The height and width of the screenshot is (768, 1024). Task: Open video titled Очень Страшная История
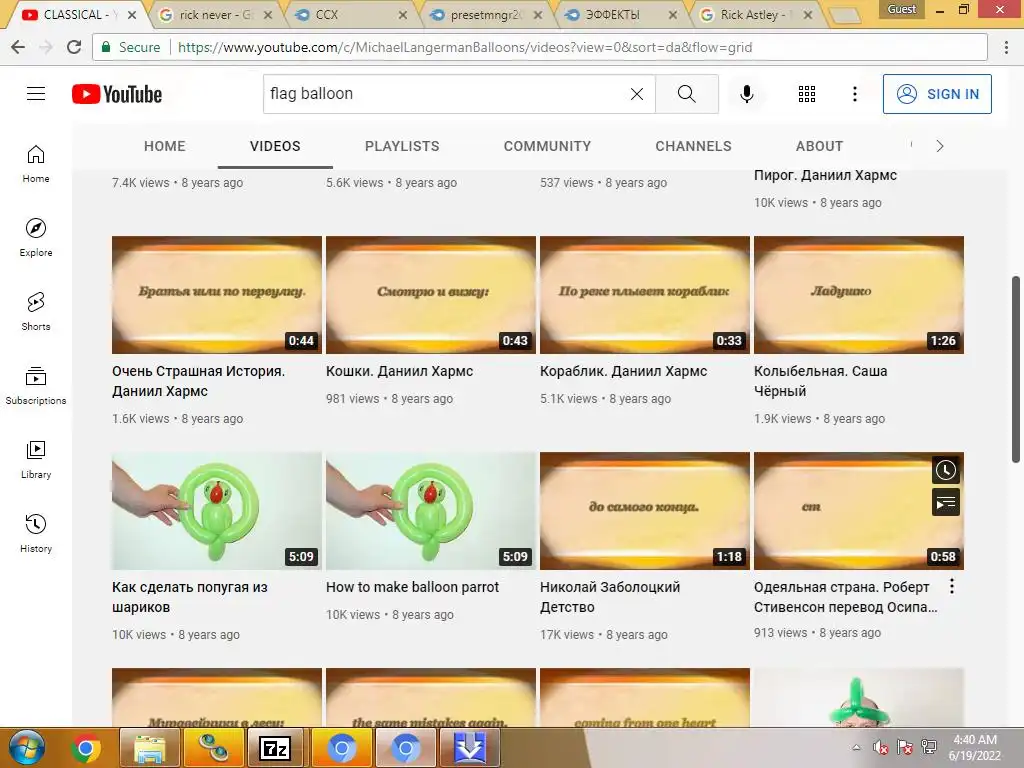[x=198, y=381]
